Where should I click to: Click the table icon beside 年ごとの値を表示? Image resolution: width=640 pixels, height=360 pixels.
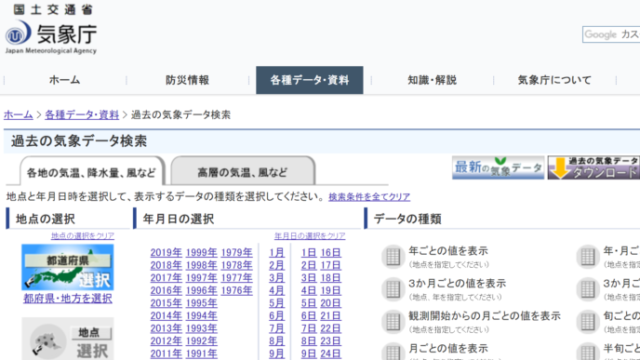(x=393, y=257)
